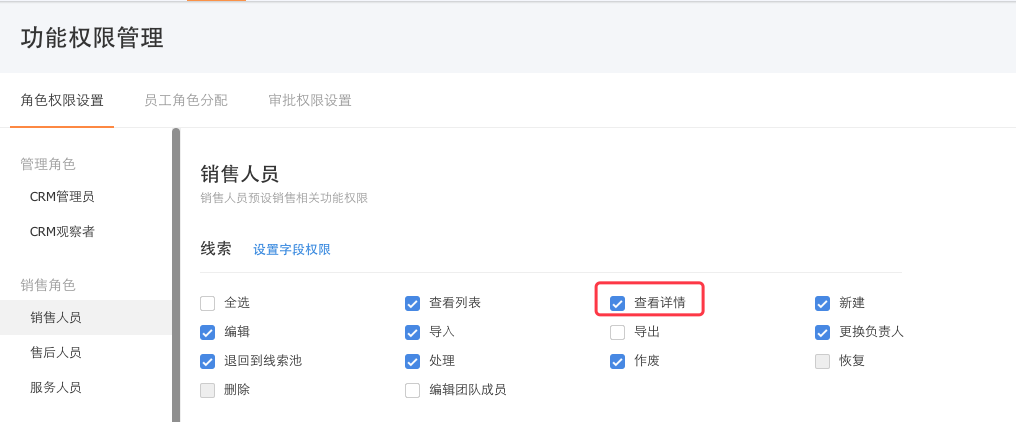The width and height of the screenshot is (1016, 422).
Task: Uncheck the 处理 permission
Action: (x=412, y=361)
